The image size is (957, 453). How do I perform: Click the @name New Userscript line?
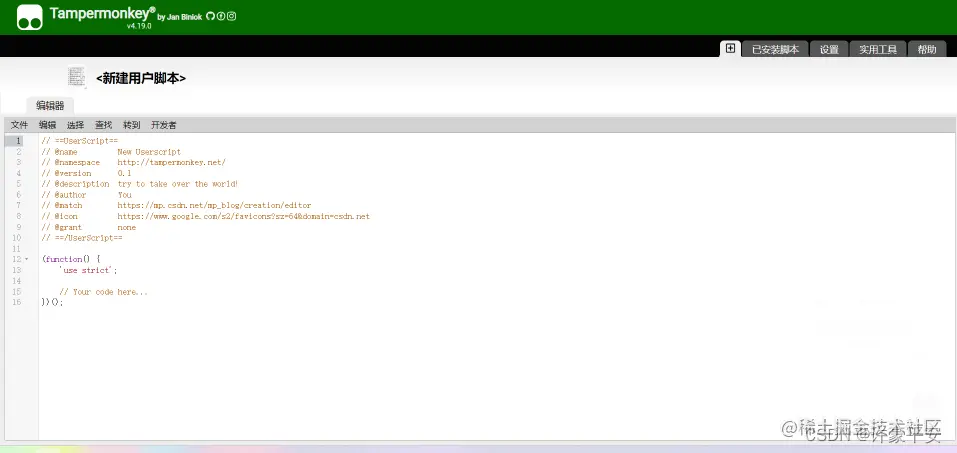(x=111, y=152)
